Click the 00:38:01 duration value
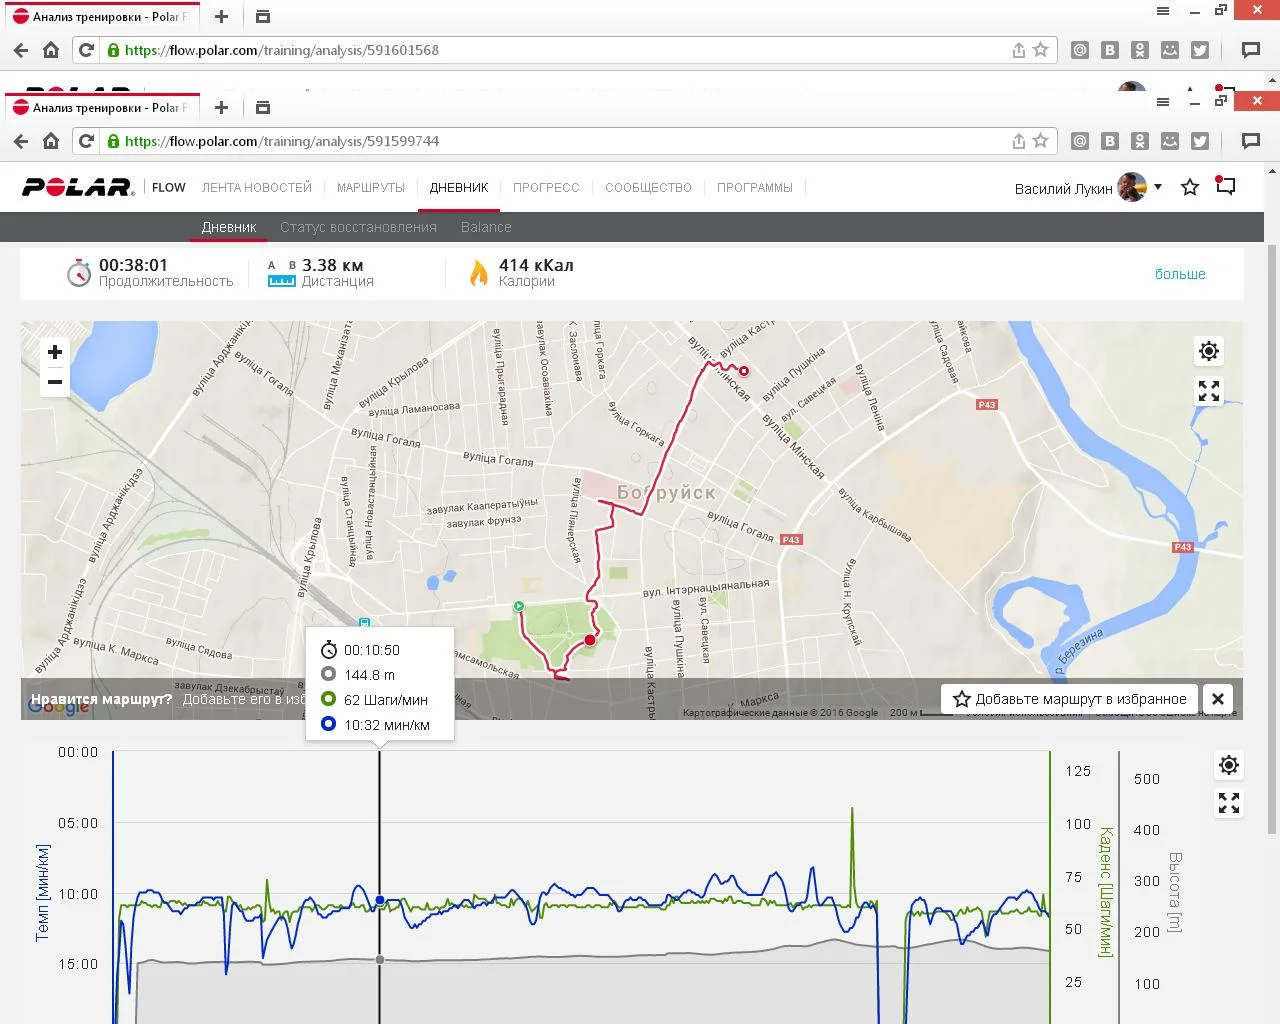The width and height of the screenshot is (1280, 1024). [x=133, y=265]
